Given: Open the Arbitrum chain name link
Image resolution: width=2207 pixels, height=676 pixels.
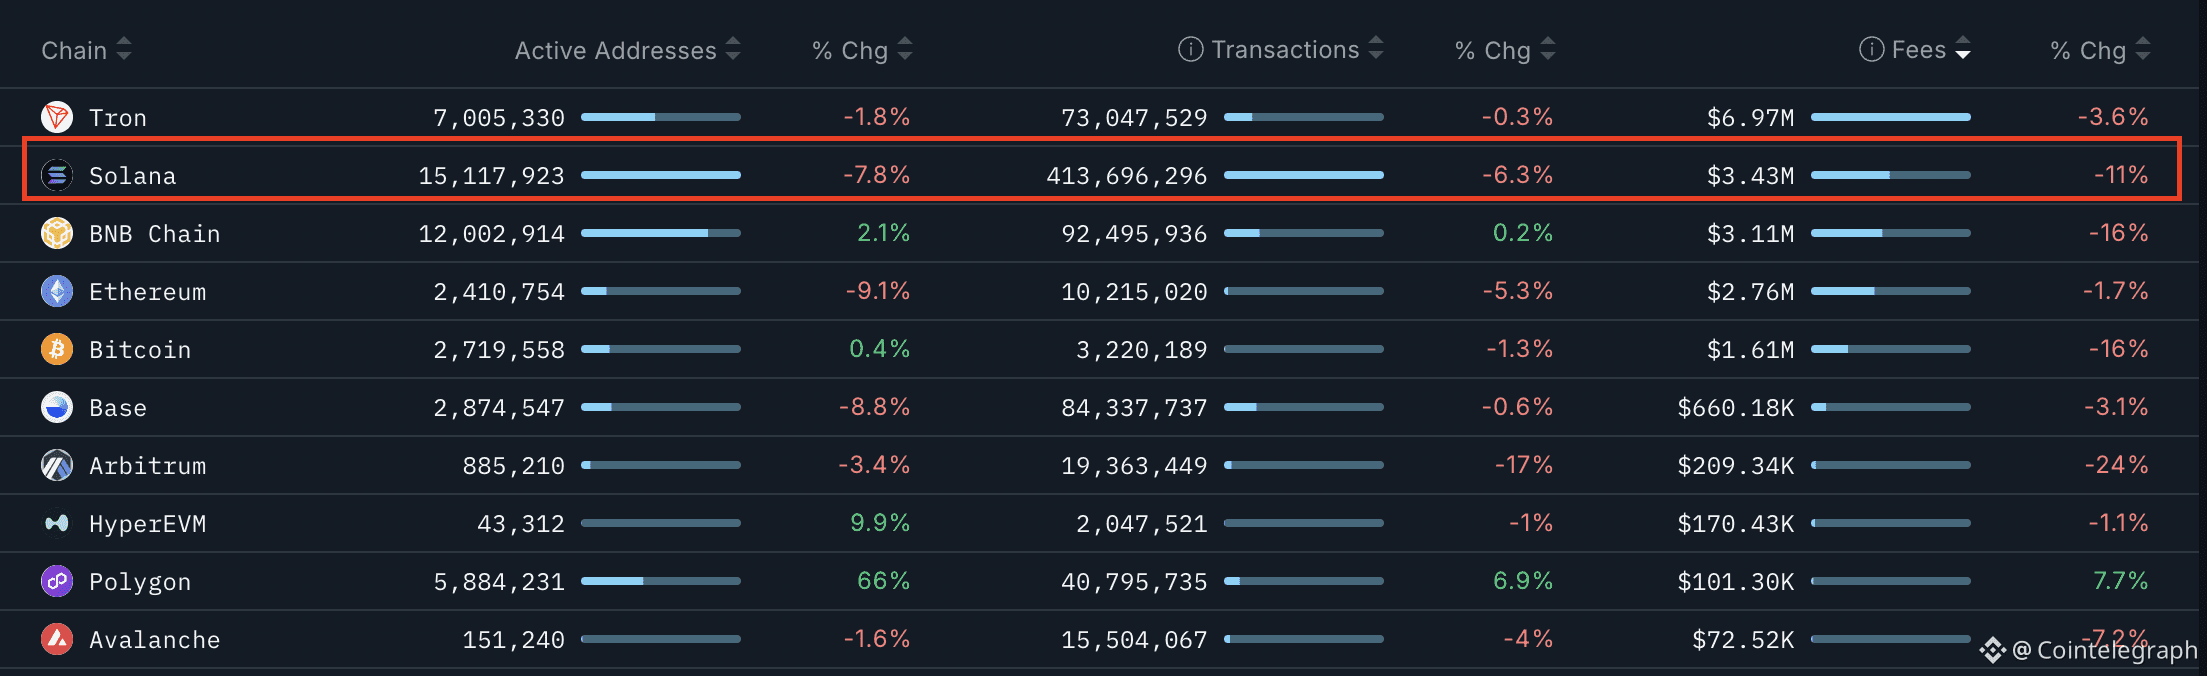Looking at the screenshot, I should pos(148,466).
